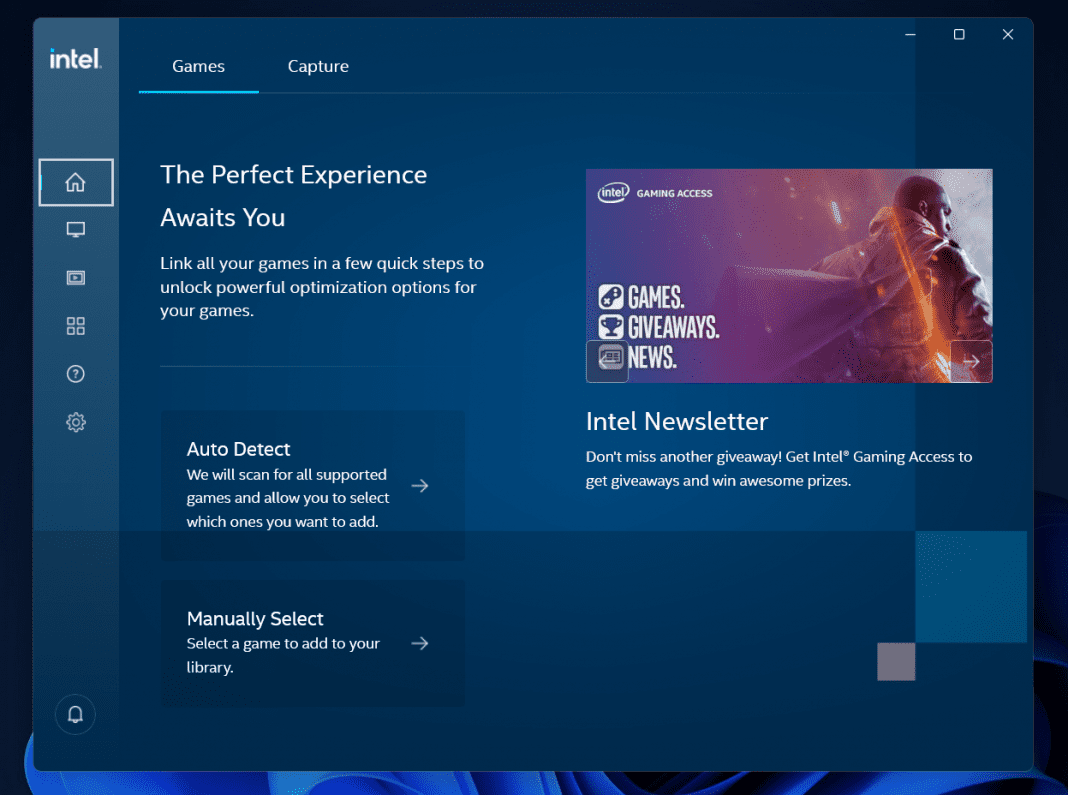Select the Games tab

pos(197,66)
